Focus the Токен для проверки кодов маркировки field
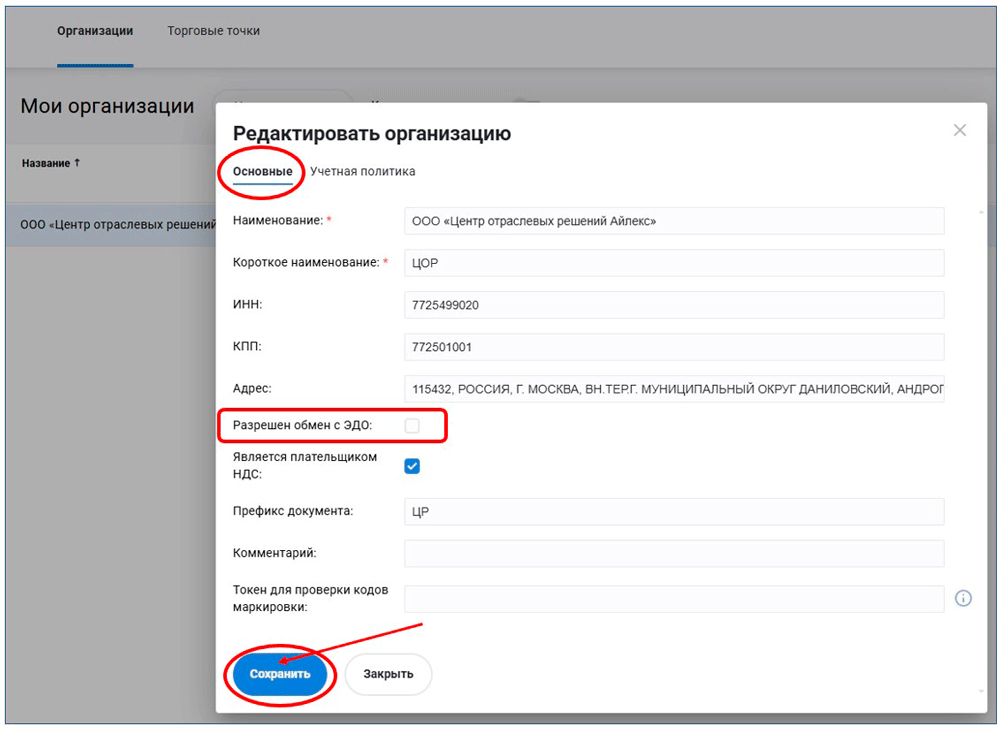Screen dimensions: 1000x730 tap(673, 598)
